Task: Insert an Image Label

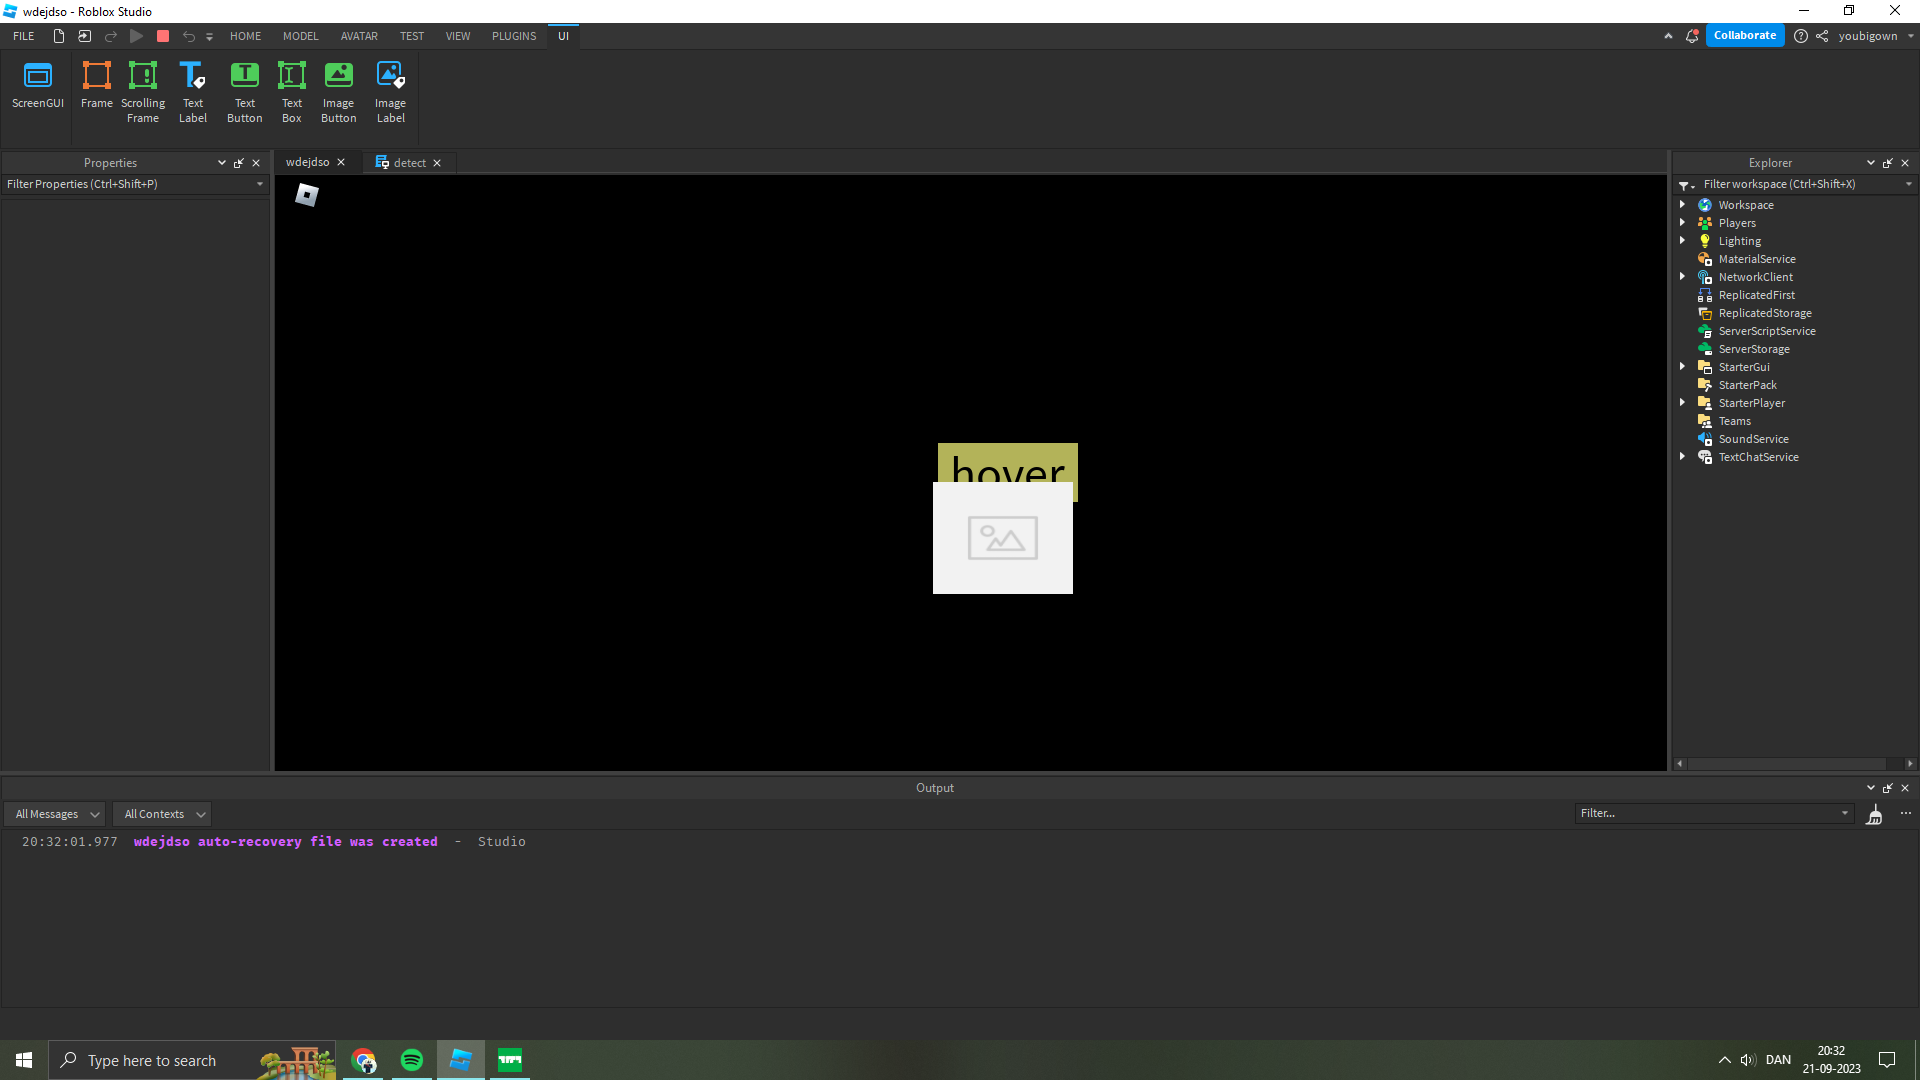Action: pyautogui.click(x=390, y=90)
